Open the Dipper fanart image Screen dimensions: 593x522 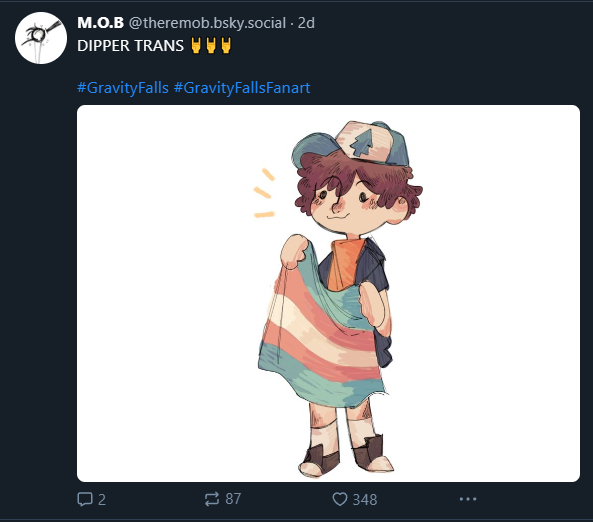(328, 294)
